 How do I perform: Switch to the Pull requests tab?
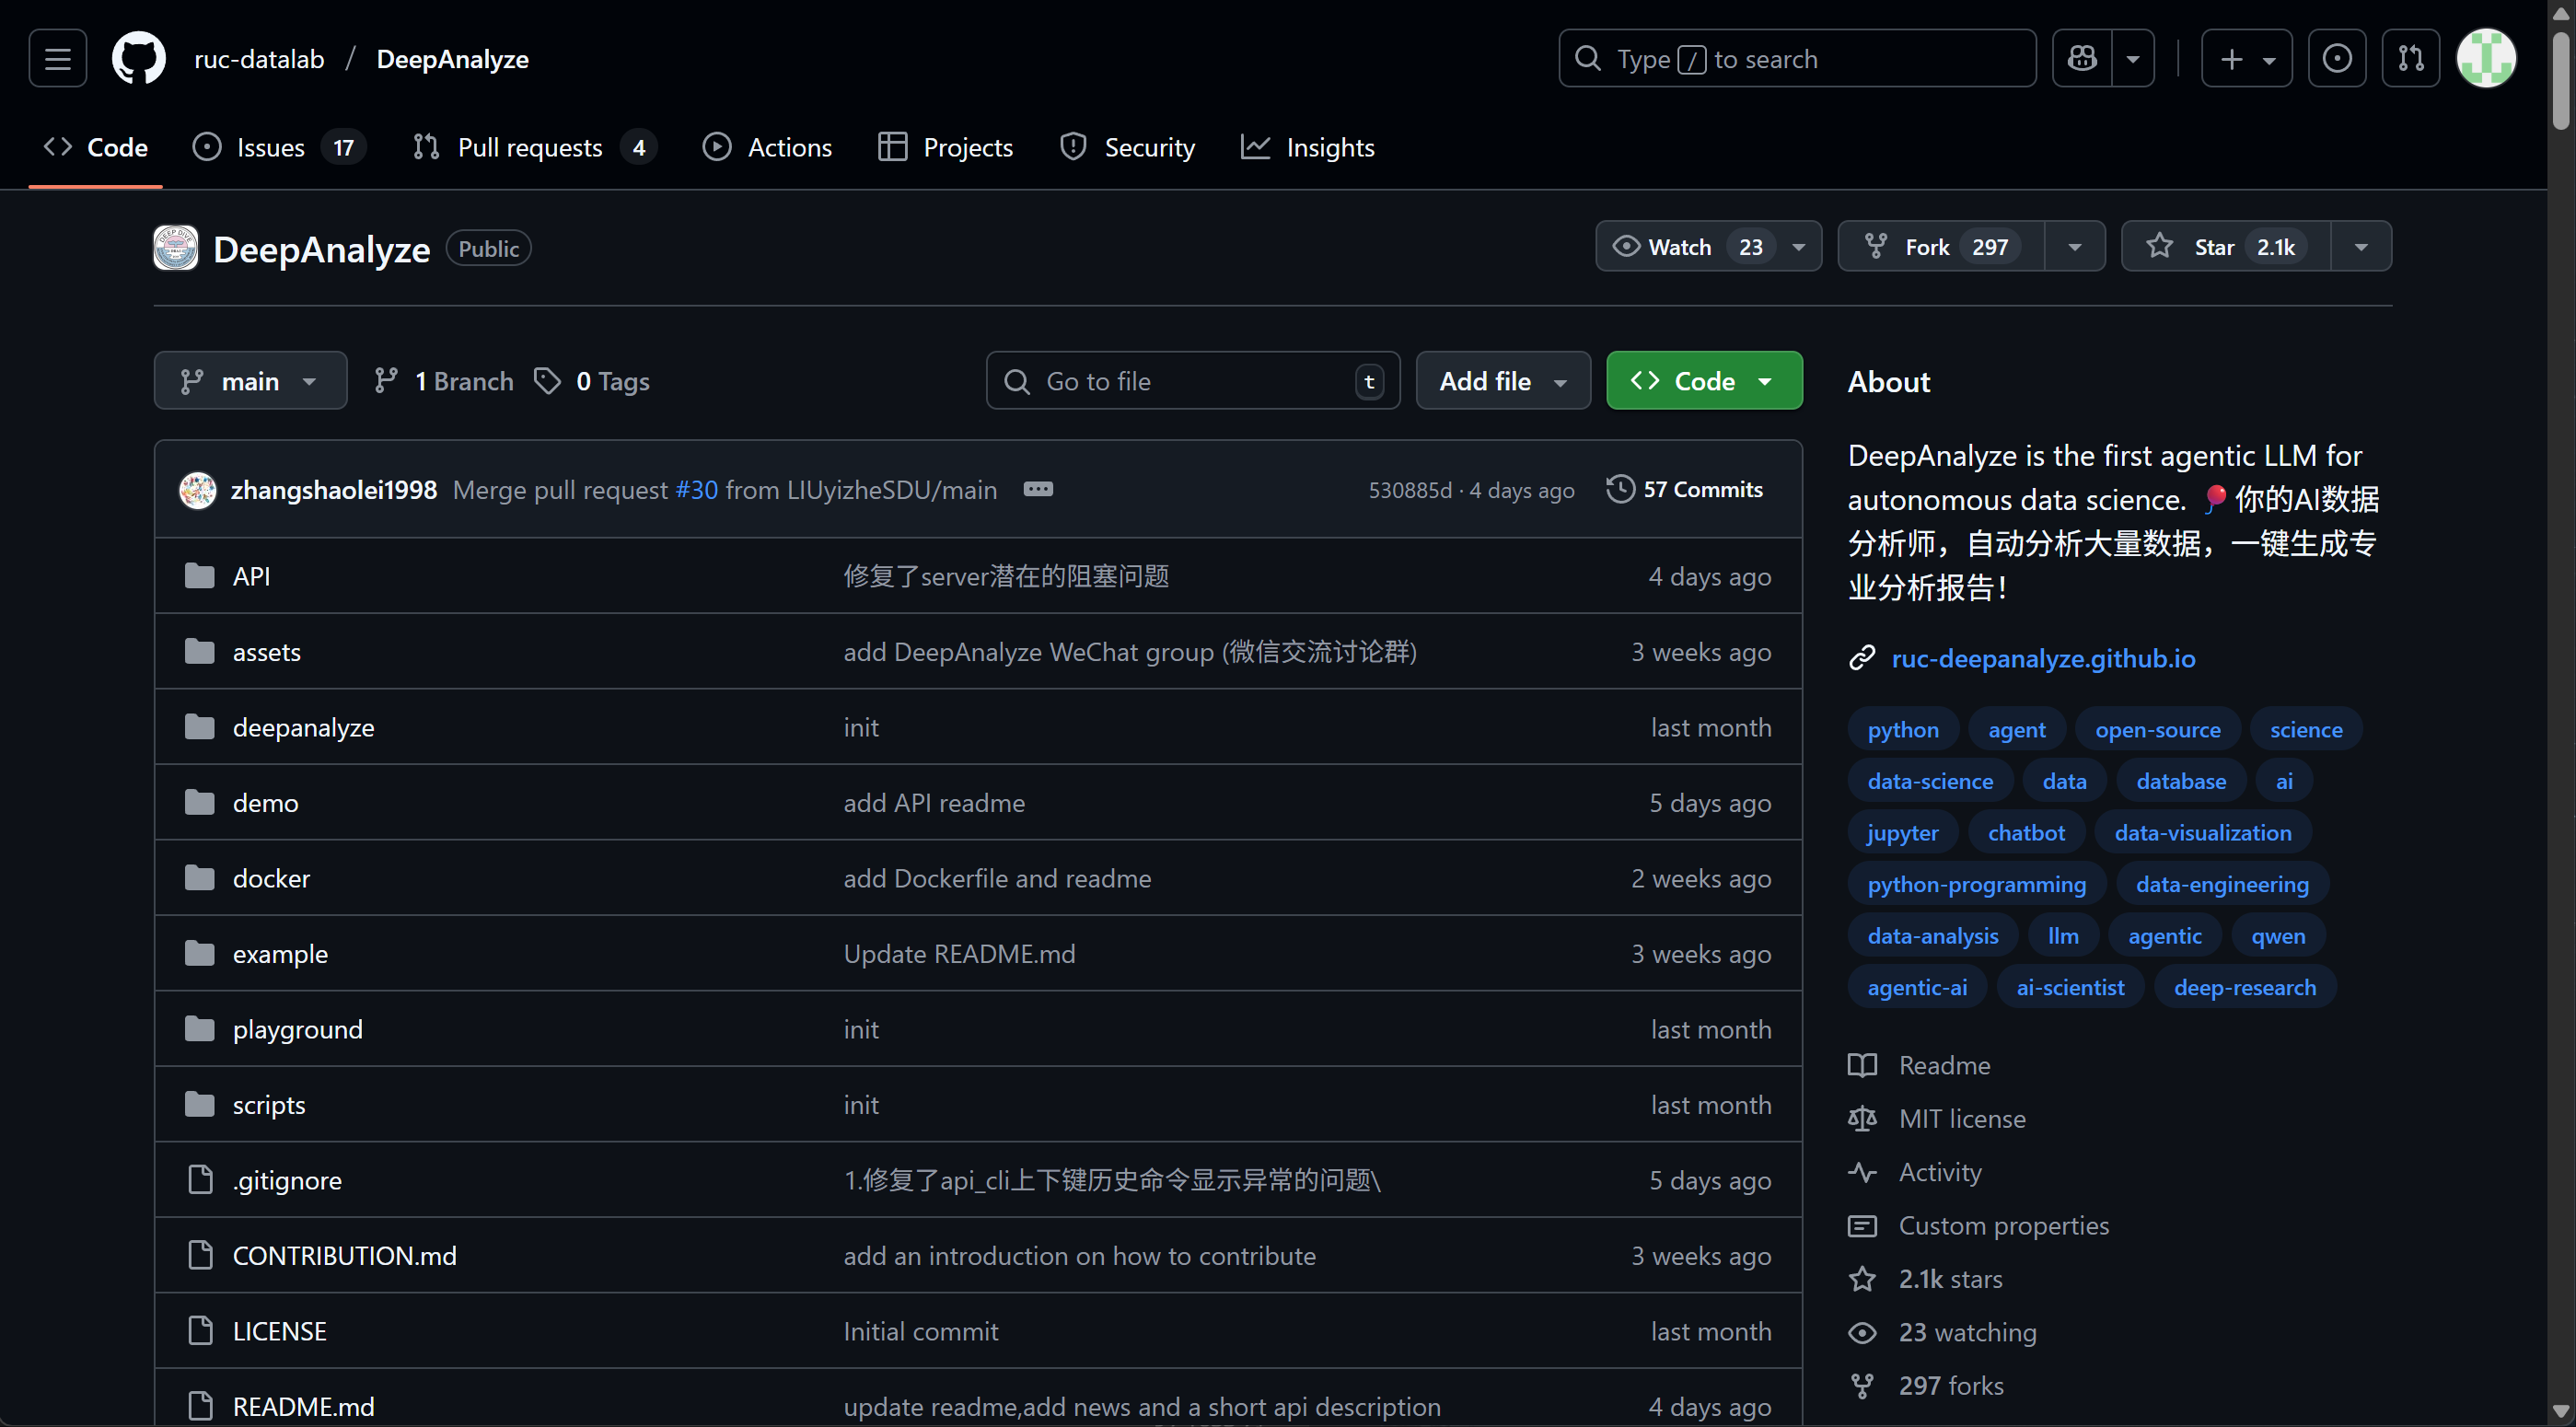[535, 147]
